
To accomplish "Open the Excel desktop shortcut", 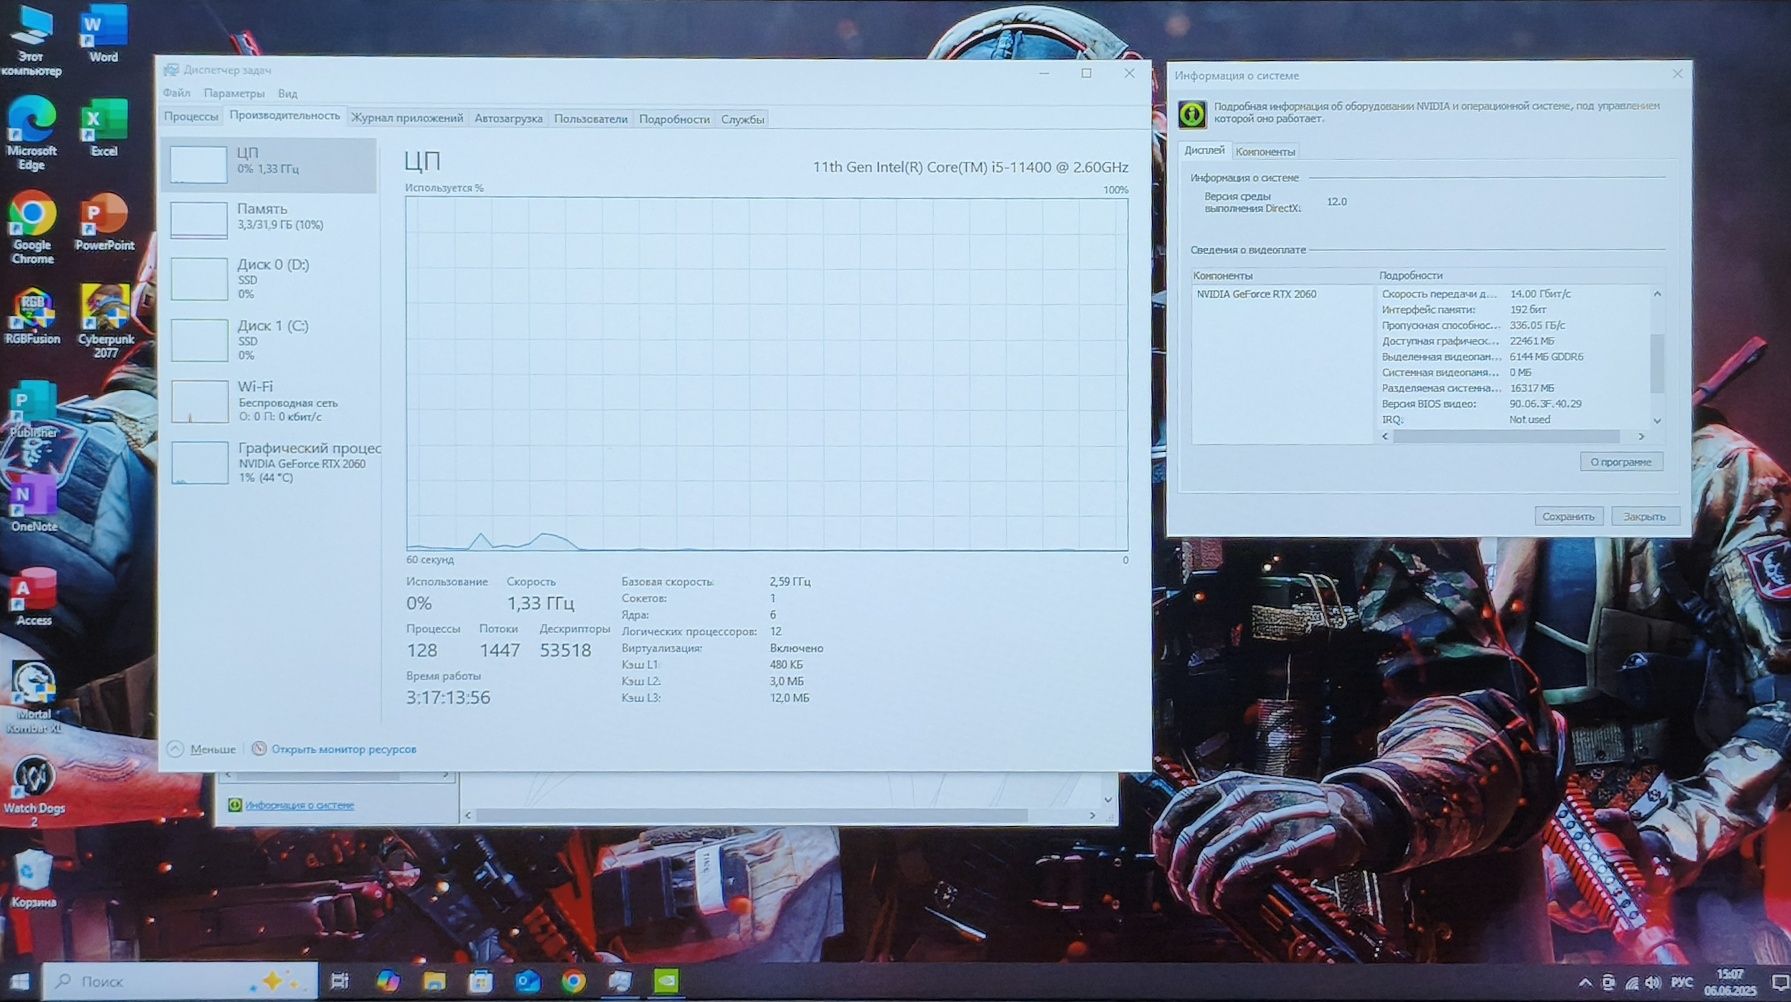I will (103, 127).
